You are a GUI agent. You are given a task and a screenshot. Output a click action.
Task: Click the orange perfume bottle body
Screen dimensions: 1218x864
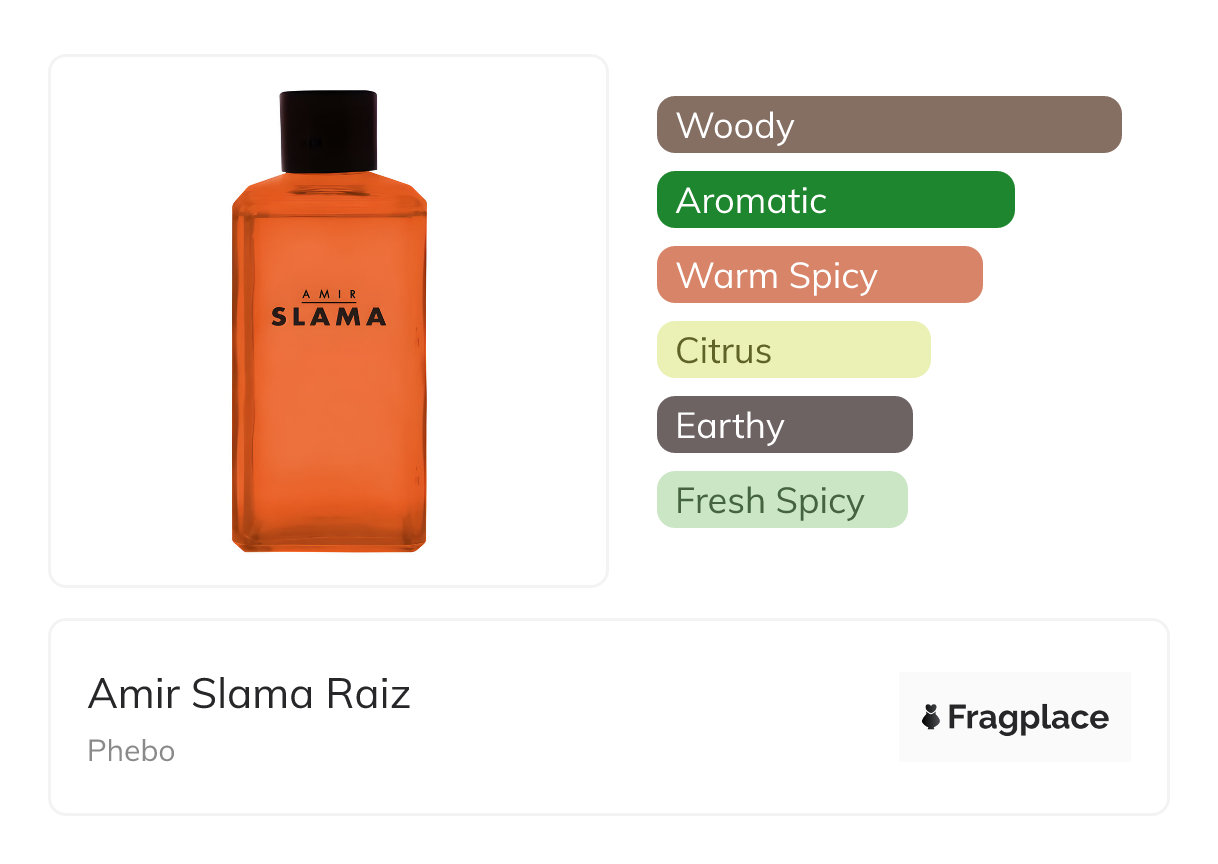pos(328,420)
